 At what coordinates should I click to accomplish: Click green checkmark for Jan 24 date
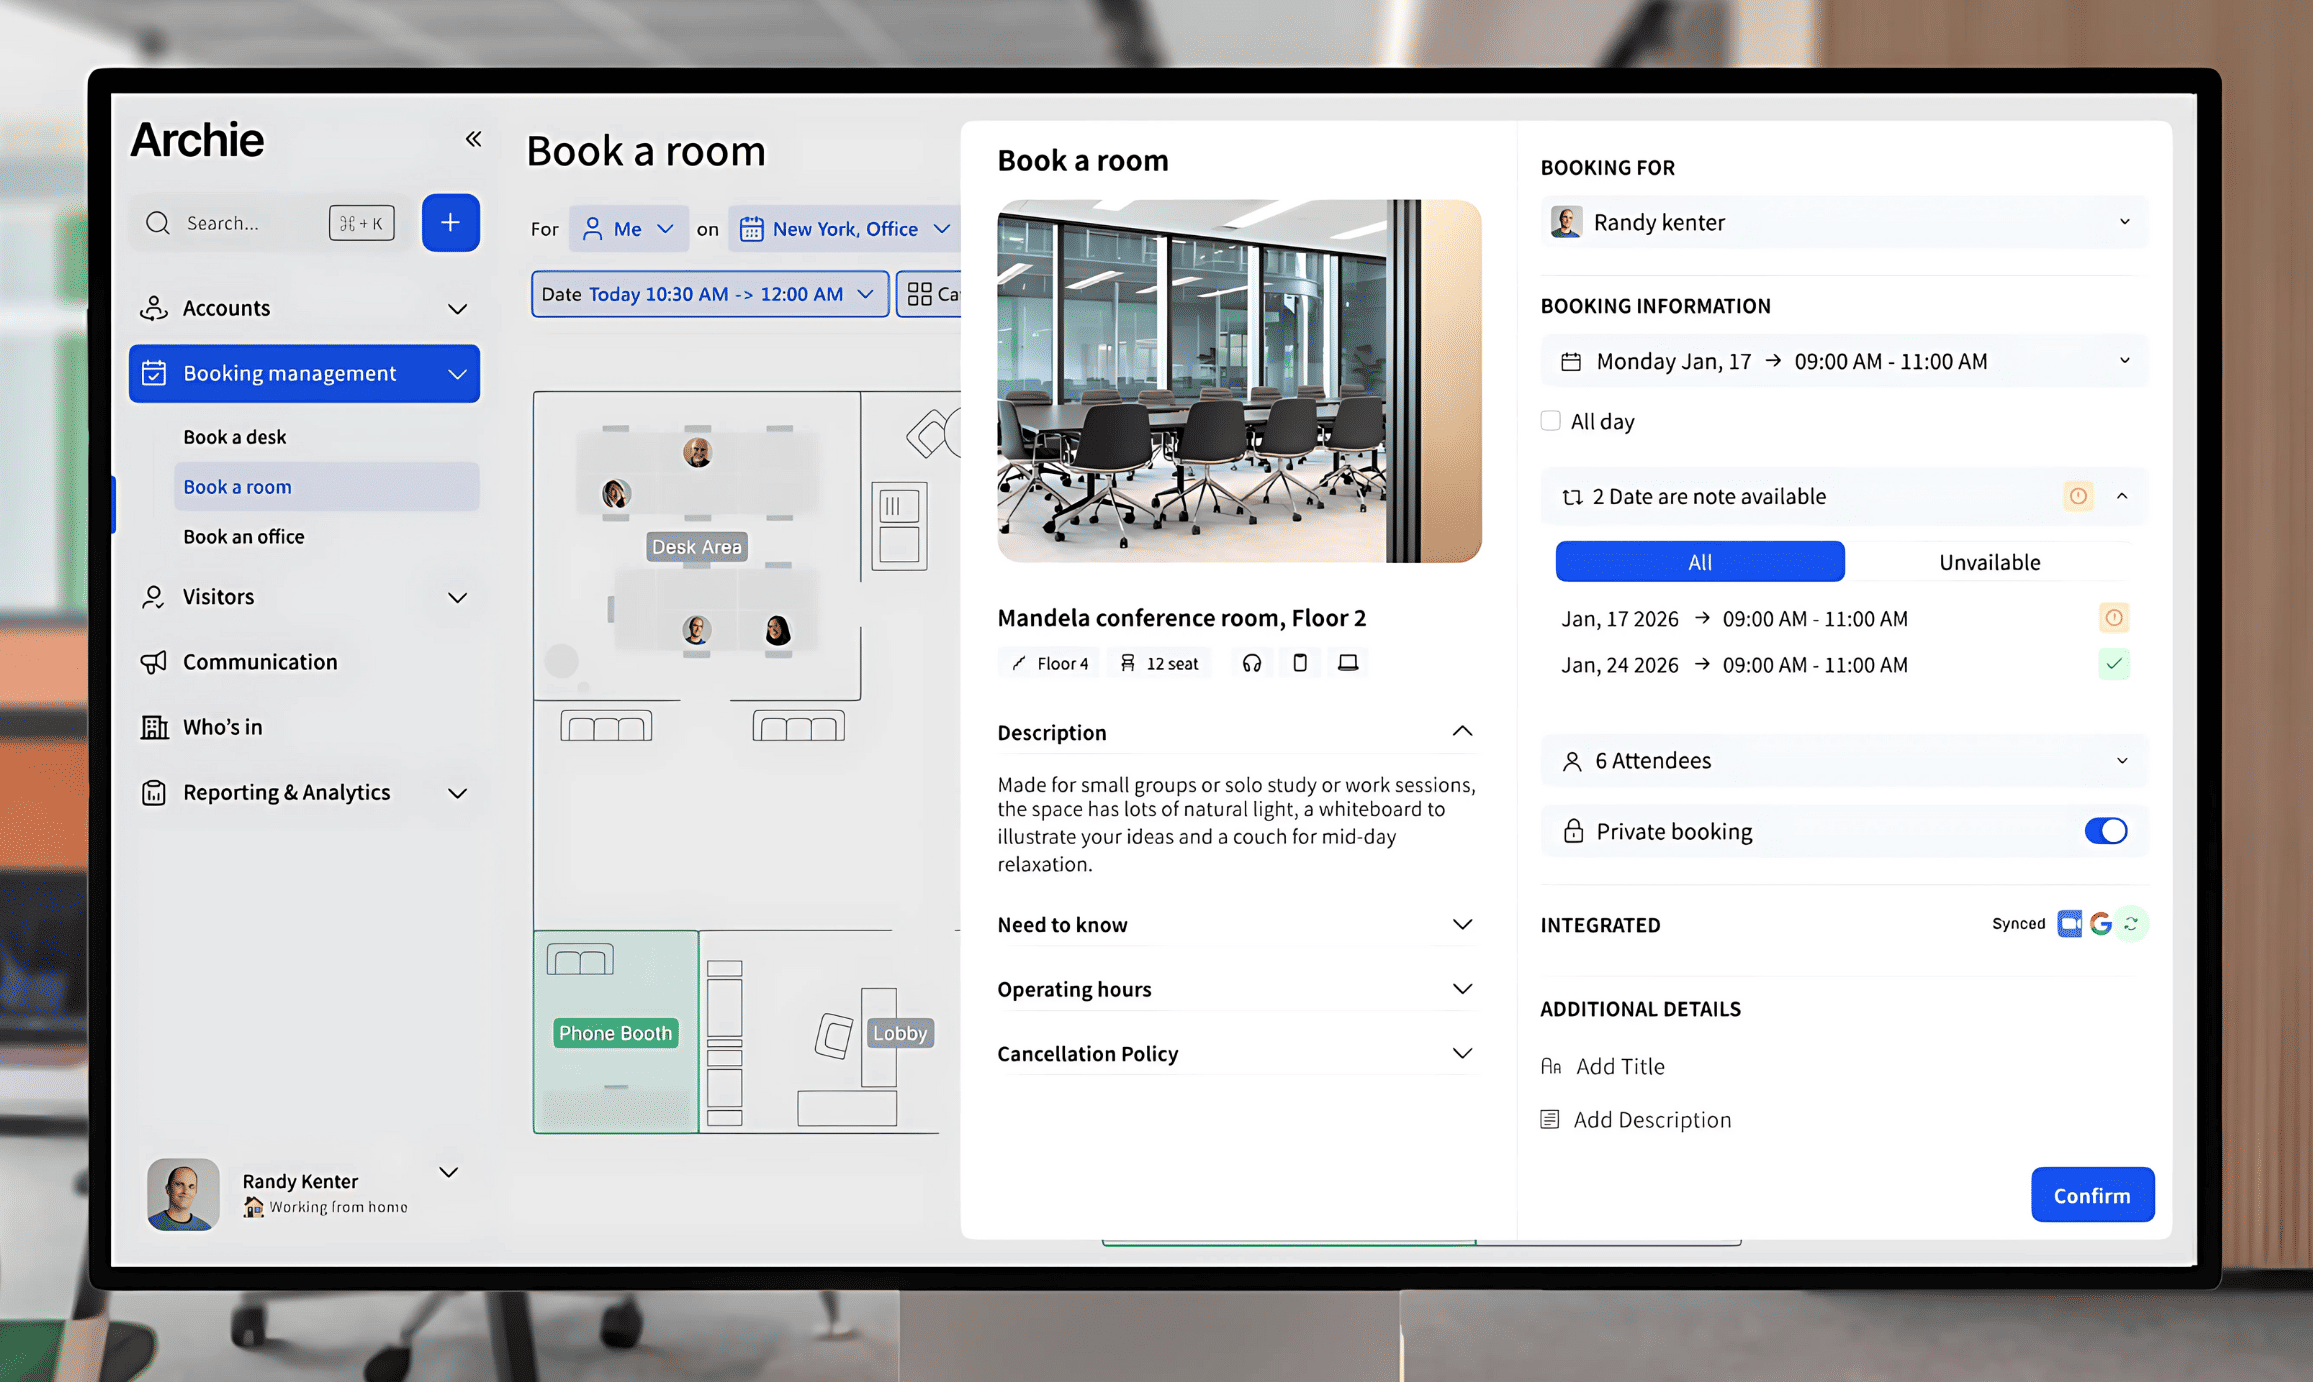(x=2113, y=664)
